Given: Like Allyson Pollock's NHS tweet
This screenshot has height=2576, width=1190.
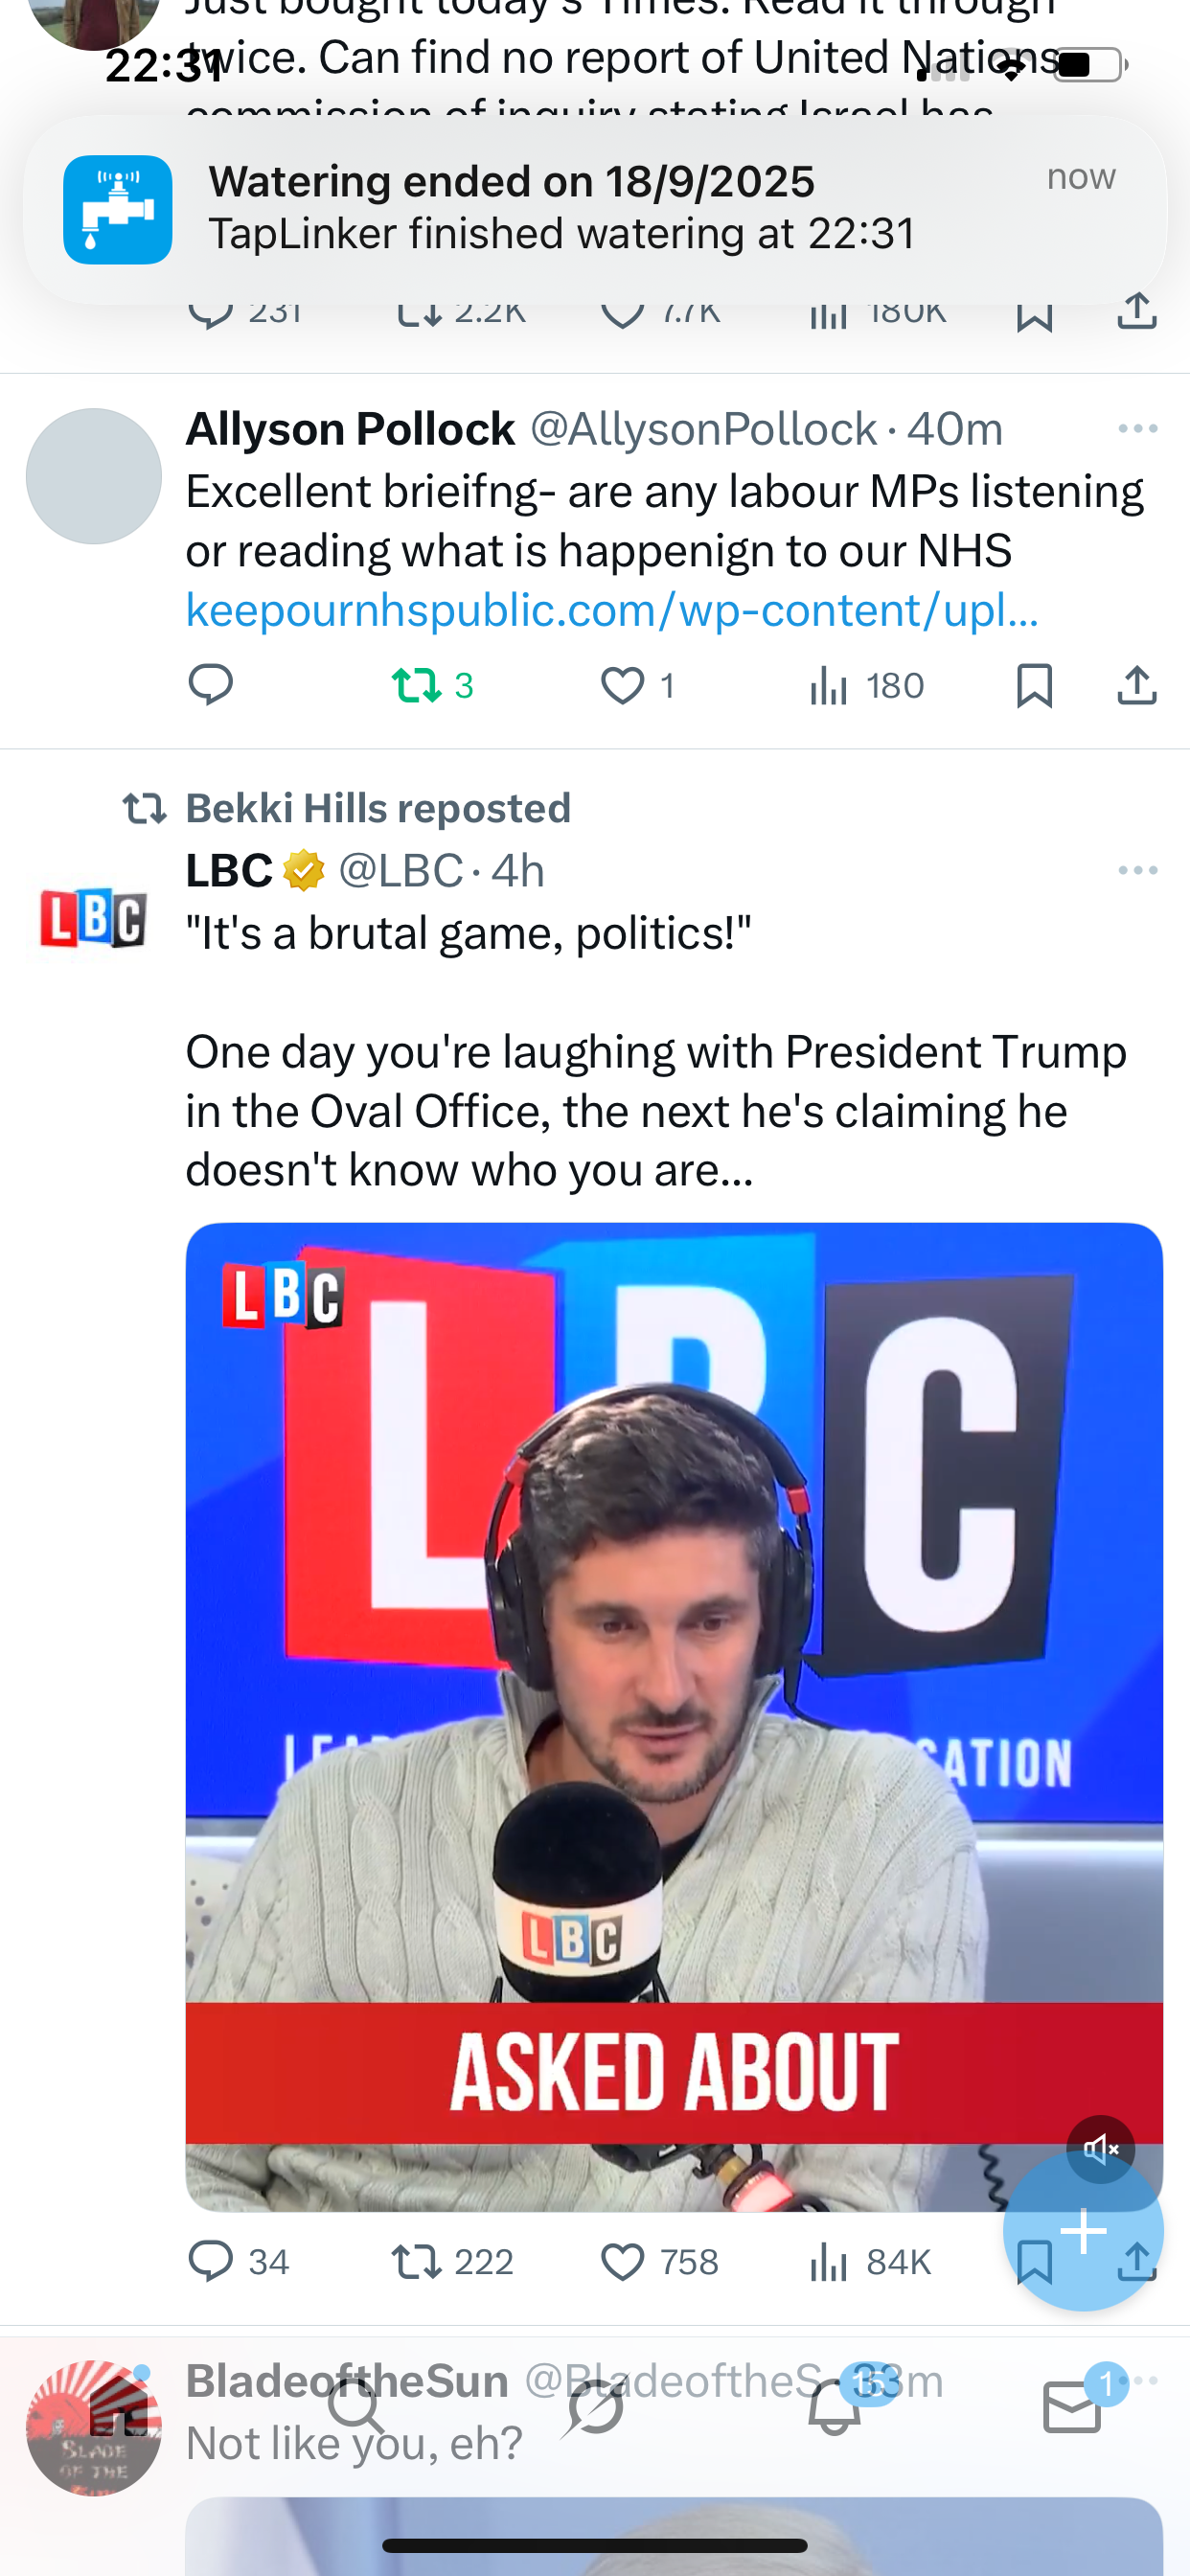Looking at the screenshot, I should click(x=622, y=685).
